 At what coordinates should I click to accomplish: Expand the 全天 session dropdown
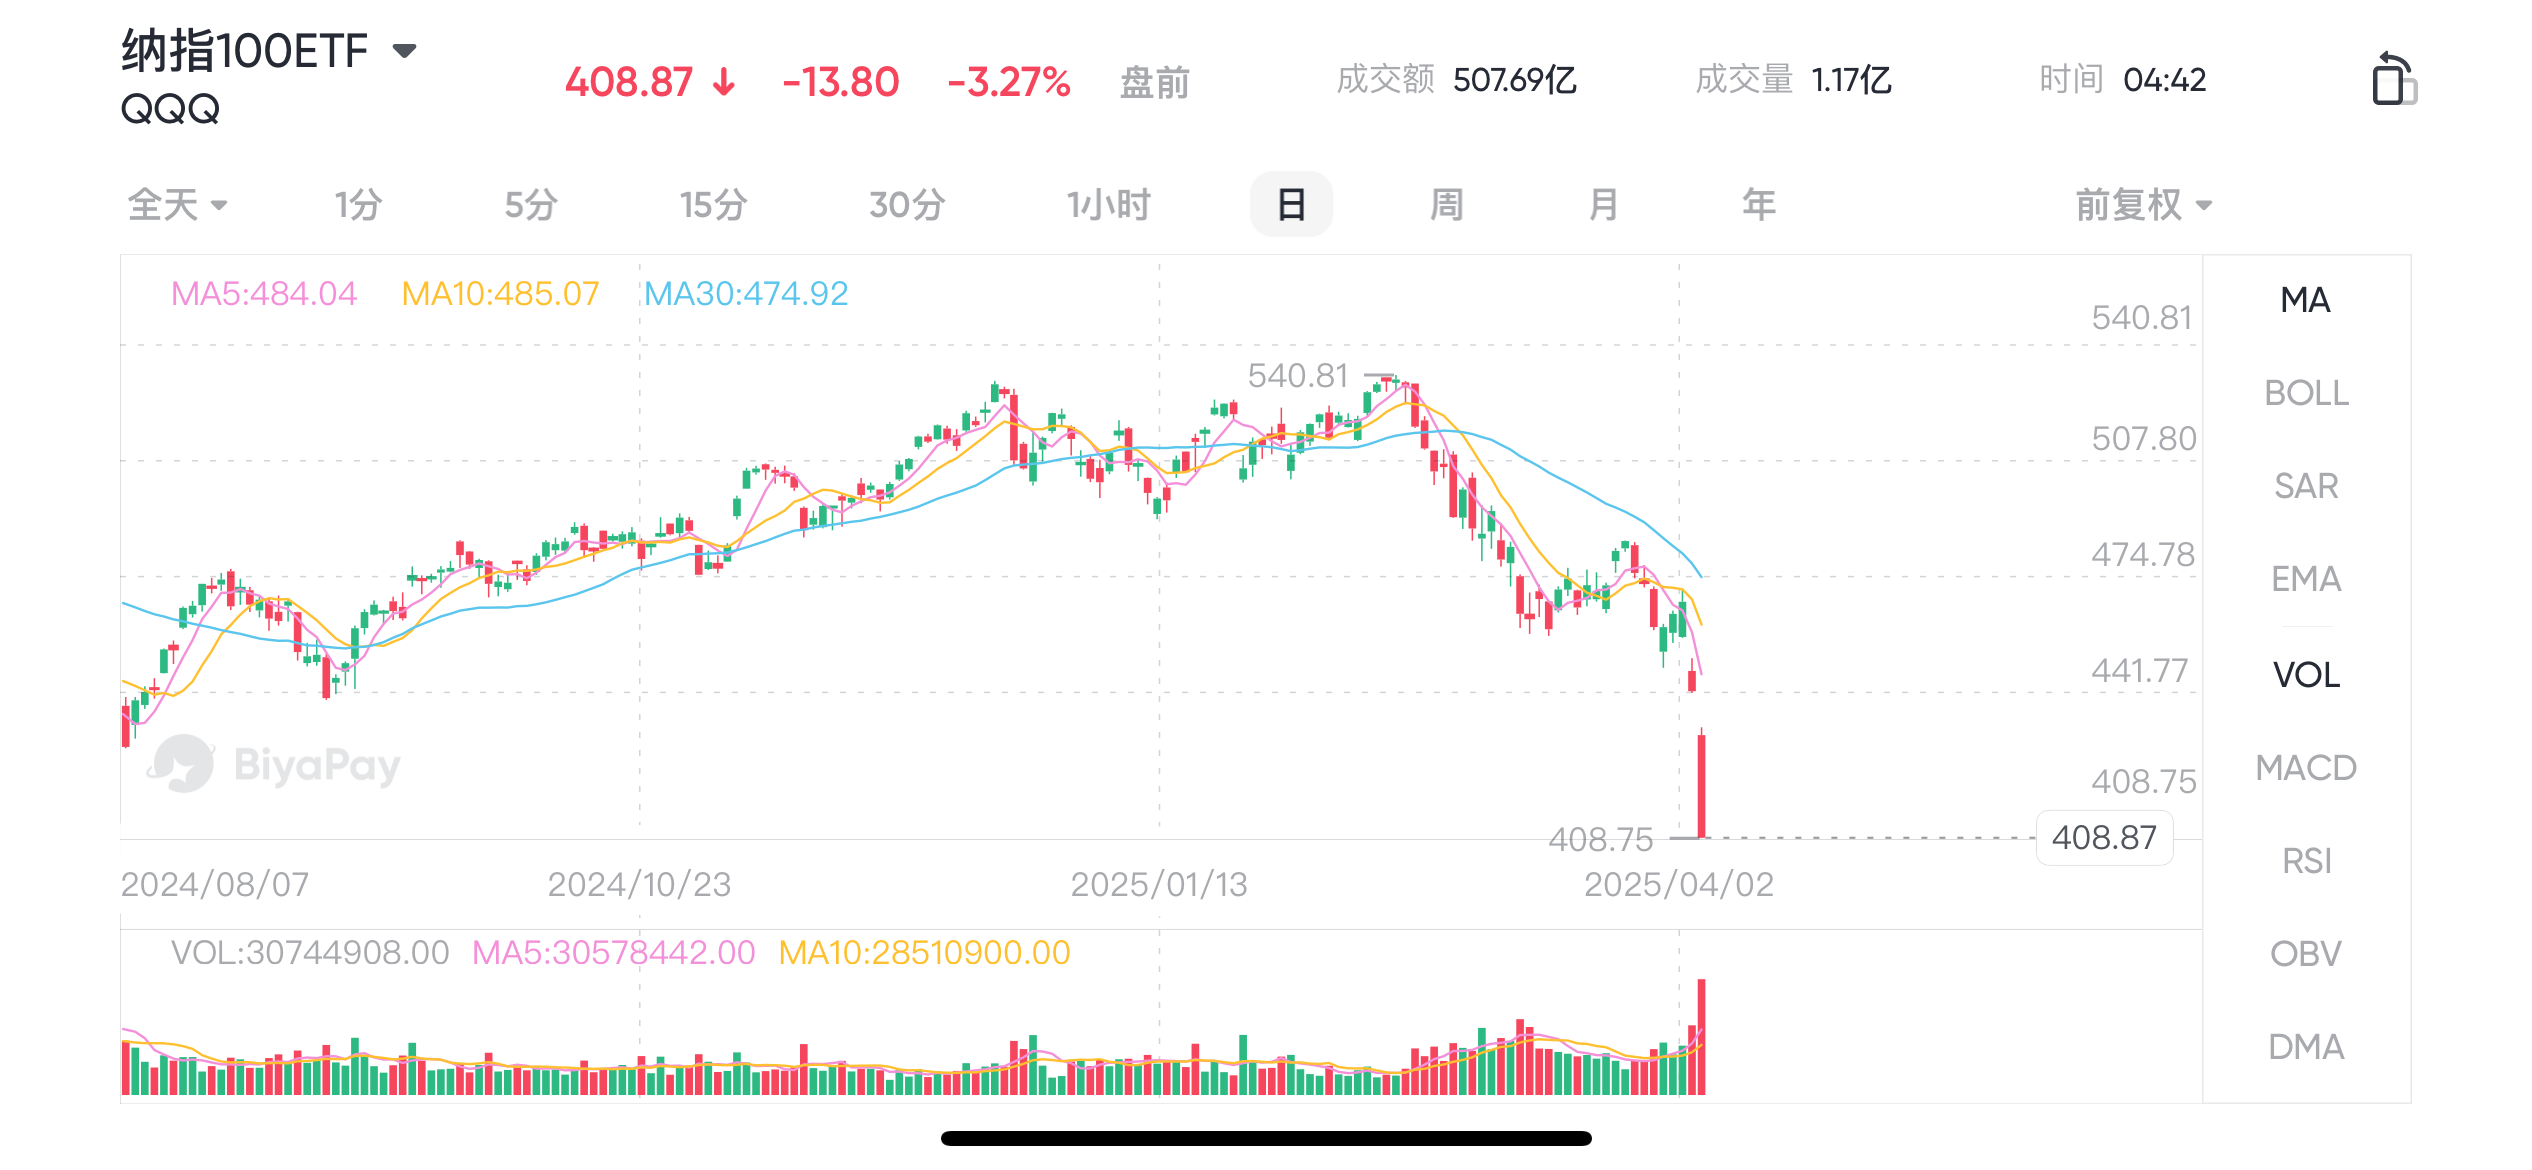click(x=176, y=203)
